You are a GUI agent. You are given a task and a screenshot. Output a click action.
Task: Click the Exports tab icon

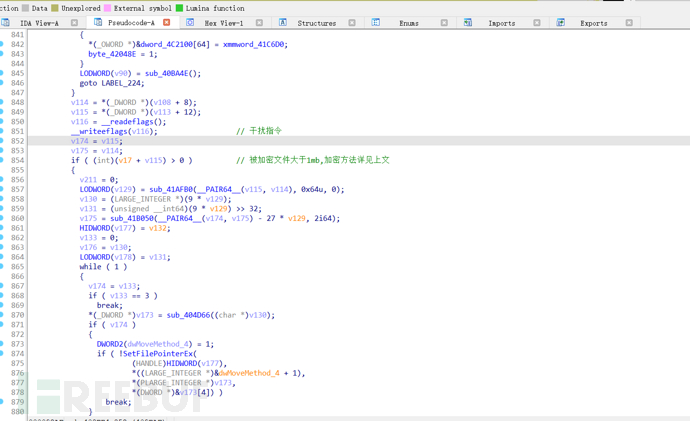point(561,22)
